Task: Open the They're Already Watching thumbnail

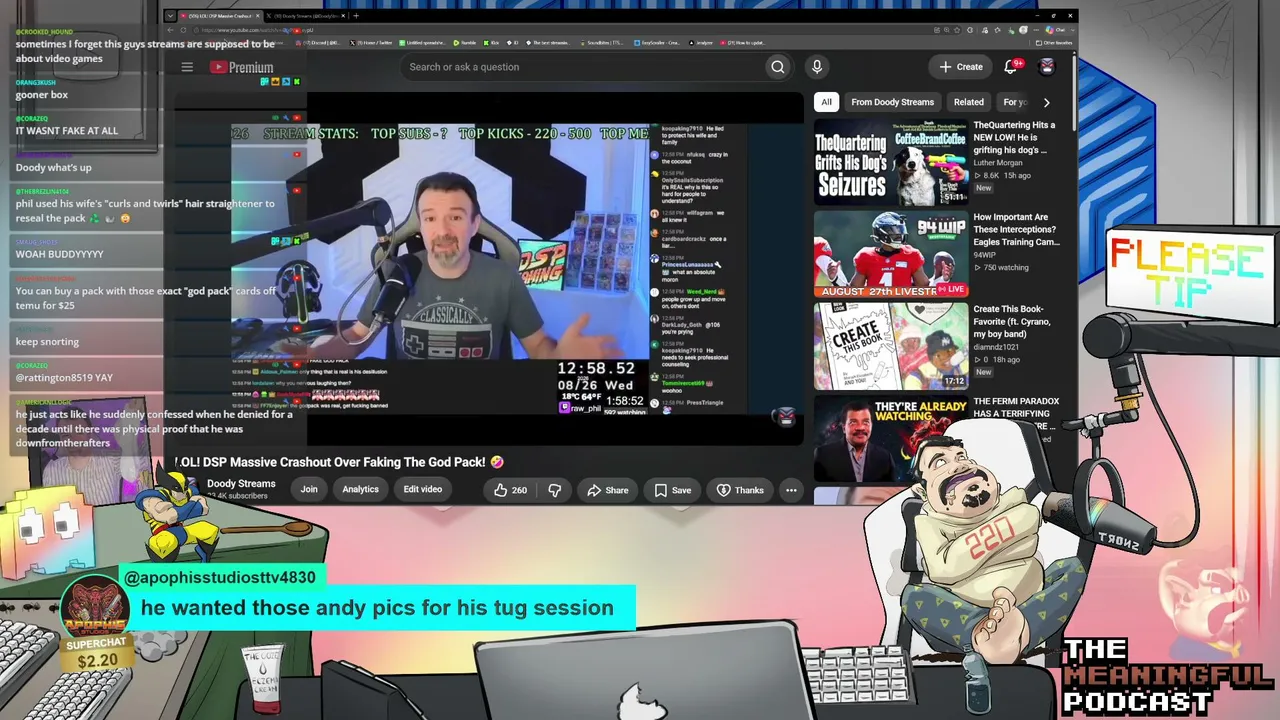Action: coord(890,438)
